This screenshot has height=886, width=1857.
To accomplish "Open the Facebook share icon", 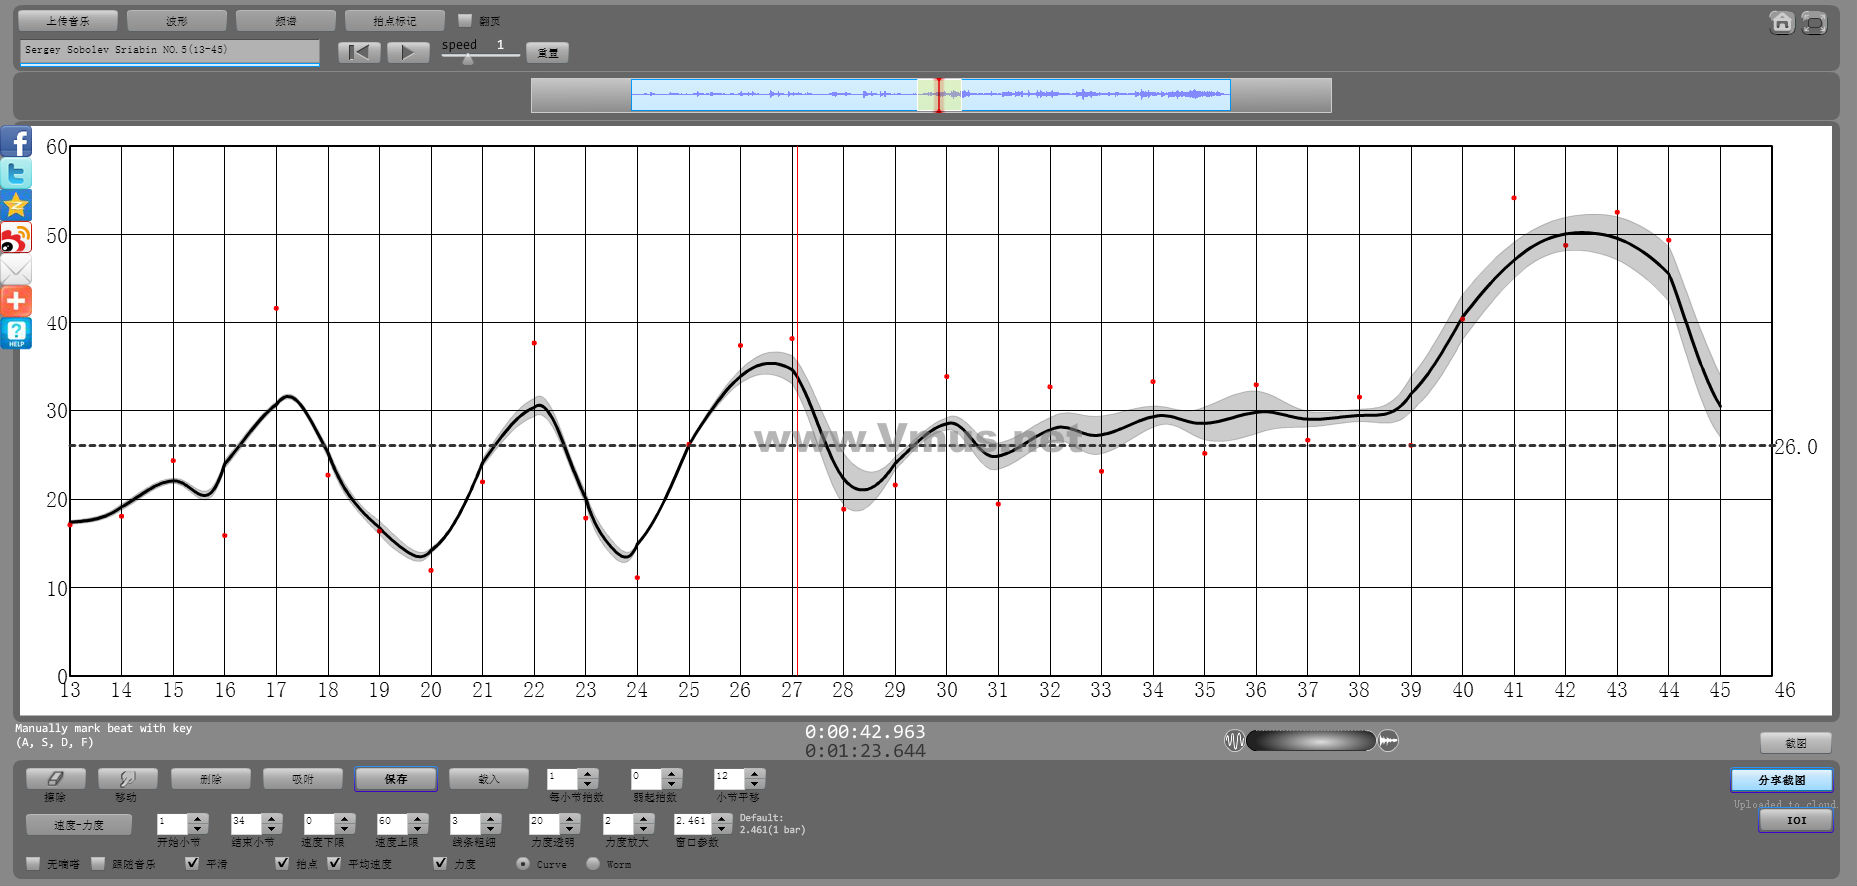I will (x=16, y=142).
